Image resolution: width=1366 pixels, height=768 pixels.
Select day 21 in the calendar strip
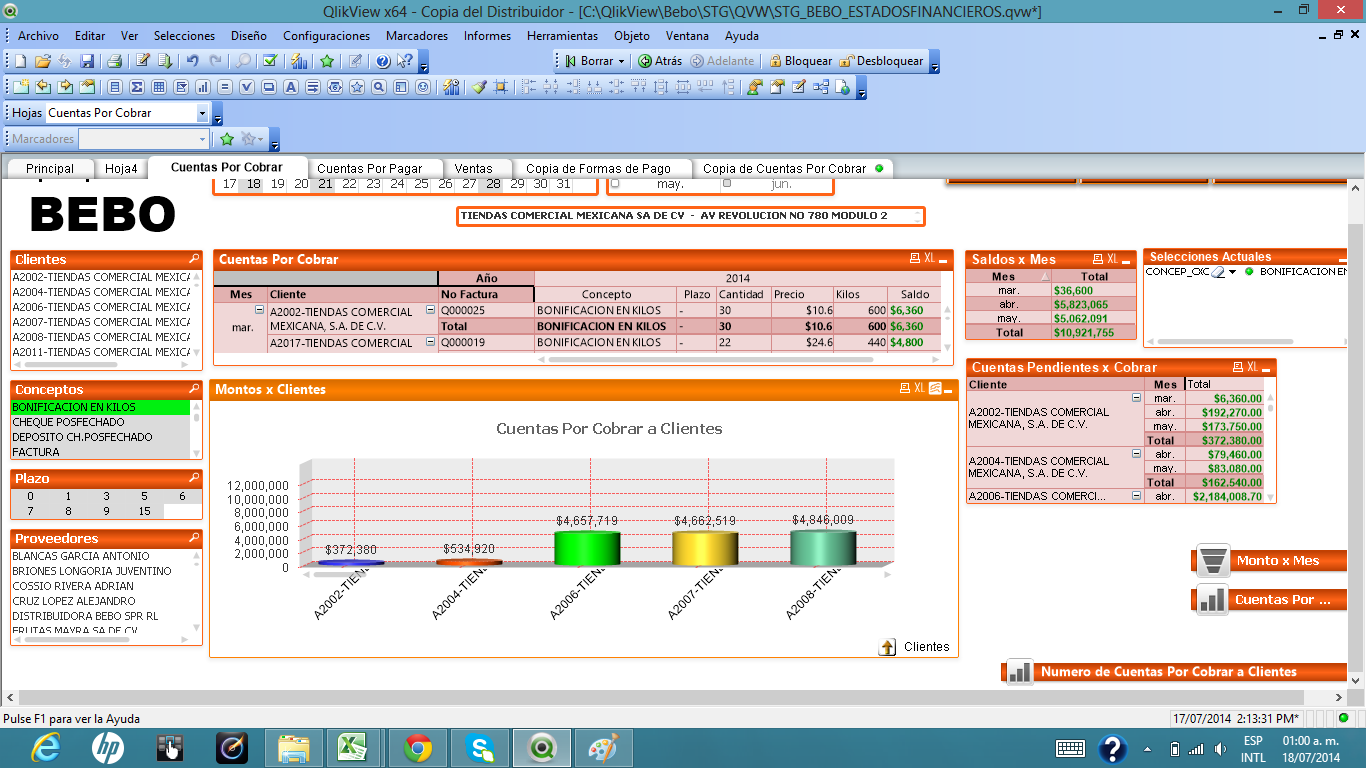[325, 184]
